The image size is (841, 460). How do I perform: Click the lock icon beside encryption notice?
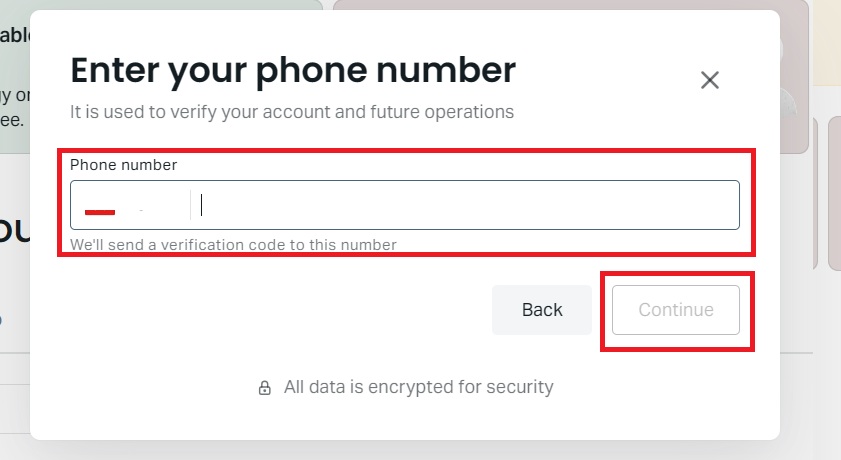click(265, 387)
